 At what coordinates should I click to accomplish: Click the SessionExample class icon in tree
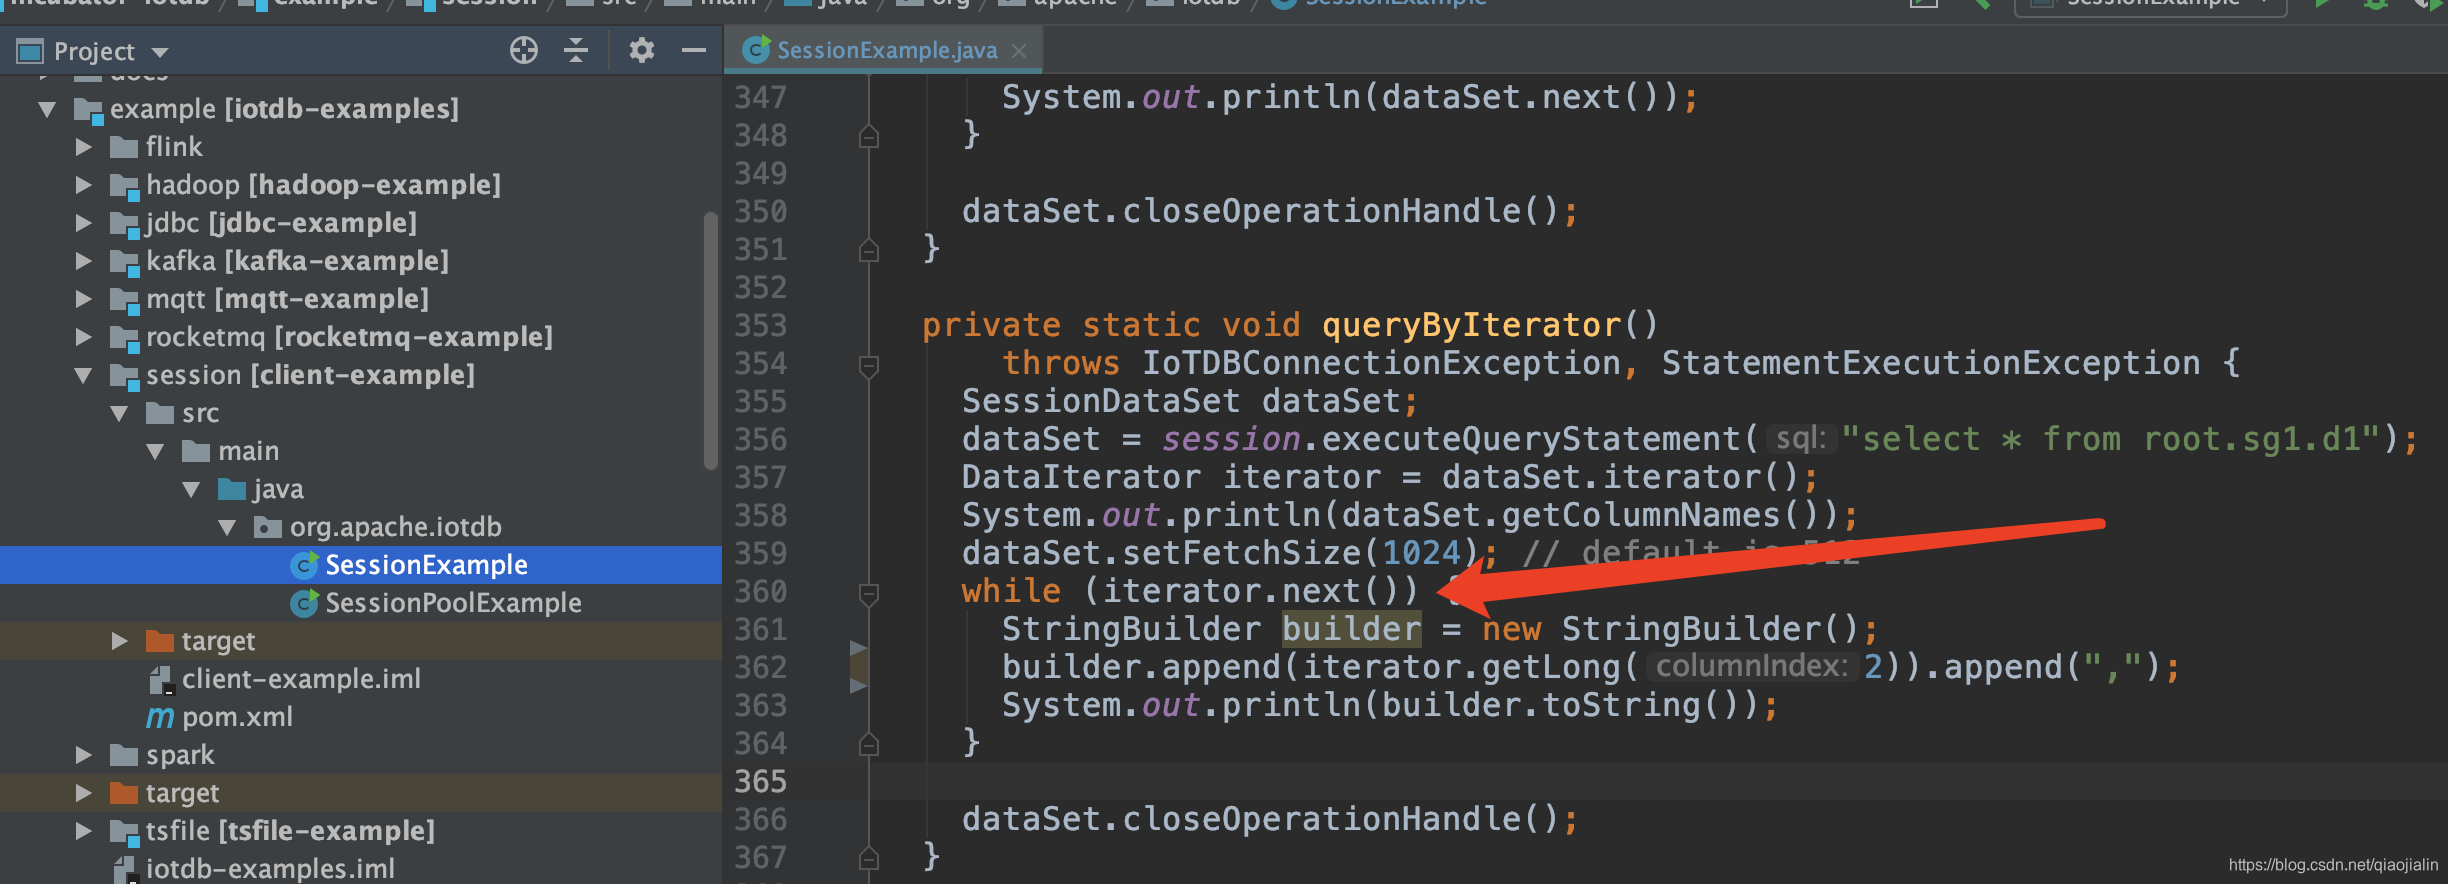[304, 565]
